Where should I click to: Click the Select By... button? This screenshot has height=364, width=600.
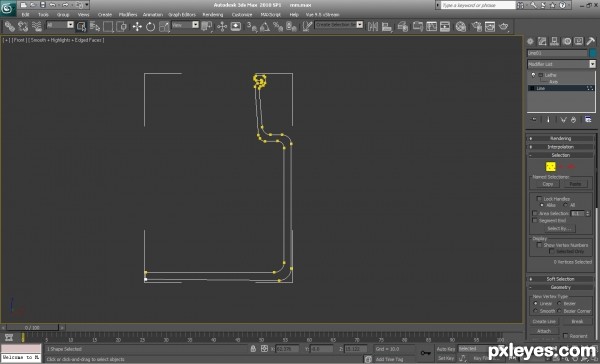tap(559, 229)
